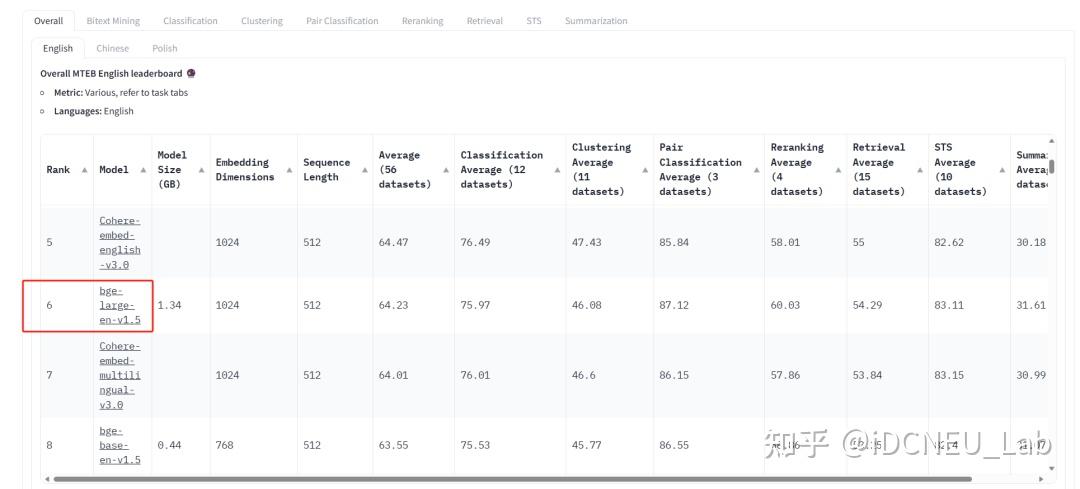The height and width of the screenshot is (489, 1080).
Task: Sort by Model Size (GB) arrow
Action: point(201,169)
